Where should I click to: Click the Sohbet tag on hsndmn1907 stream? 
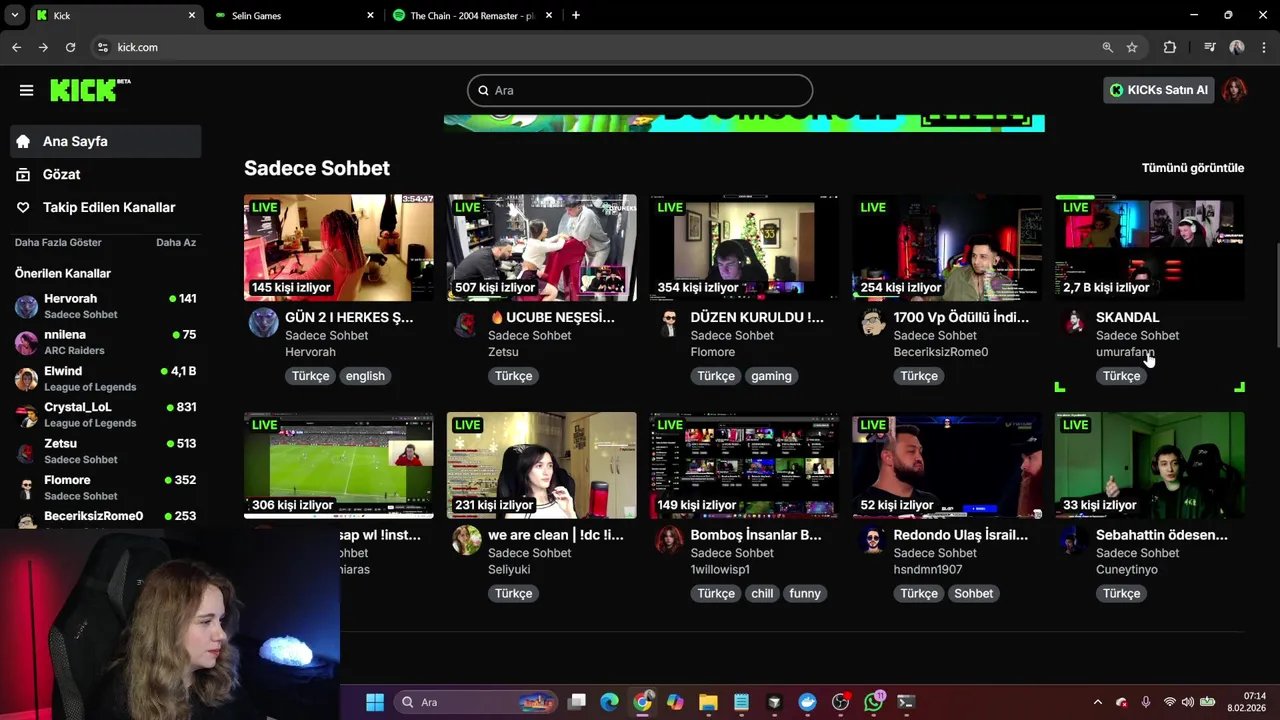click(973, 594)
